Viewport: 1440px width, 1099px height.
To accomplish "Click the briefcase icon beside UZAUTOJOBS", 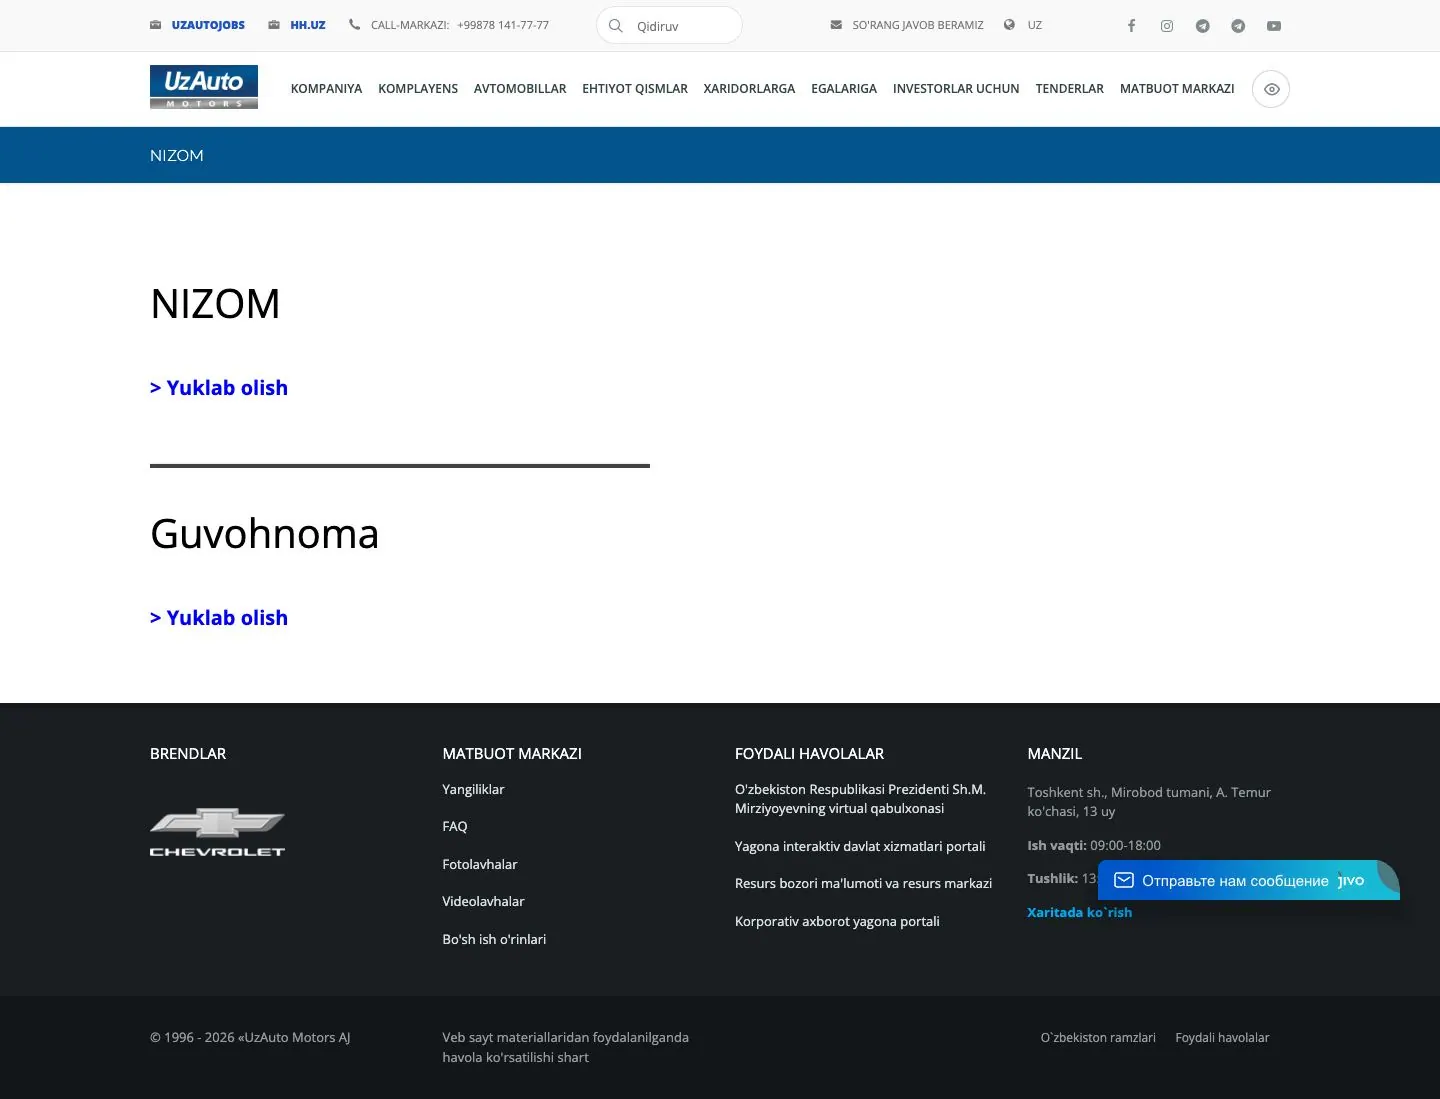I will pos(156,25).
